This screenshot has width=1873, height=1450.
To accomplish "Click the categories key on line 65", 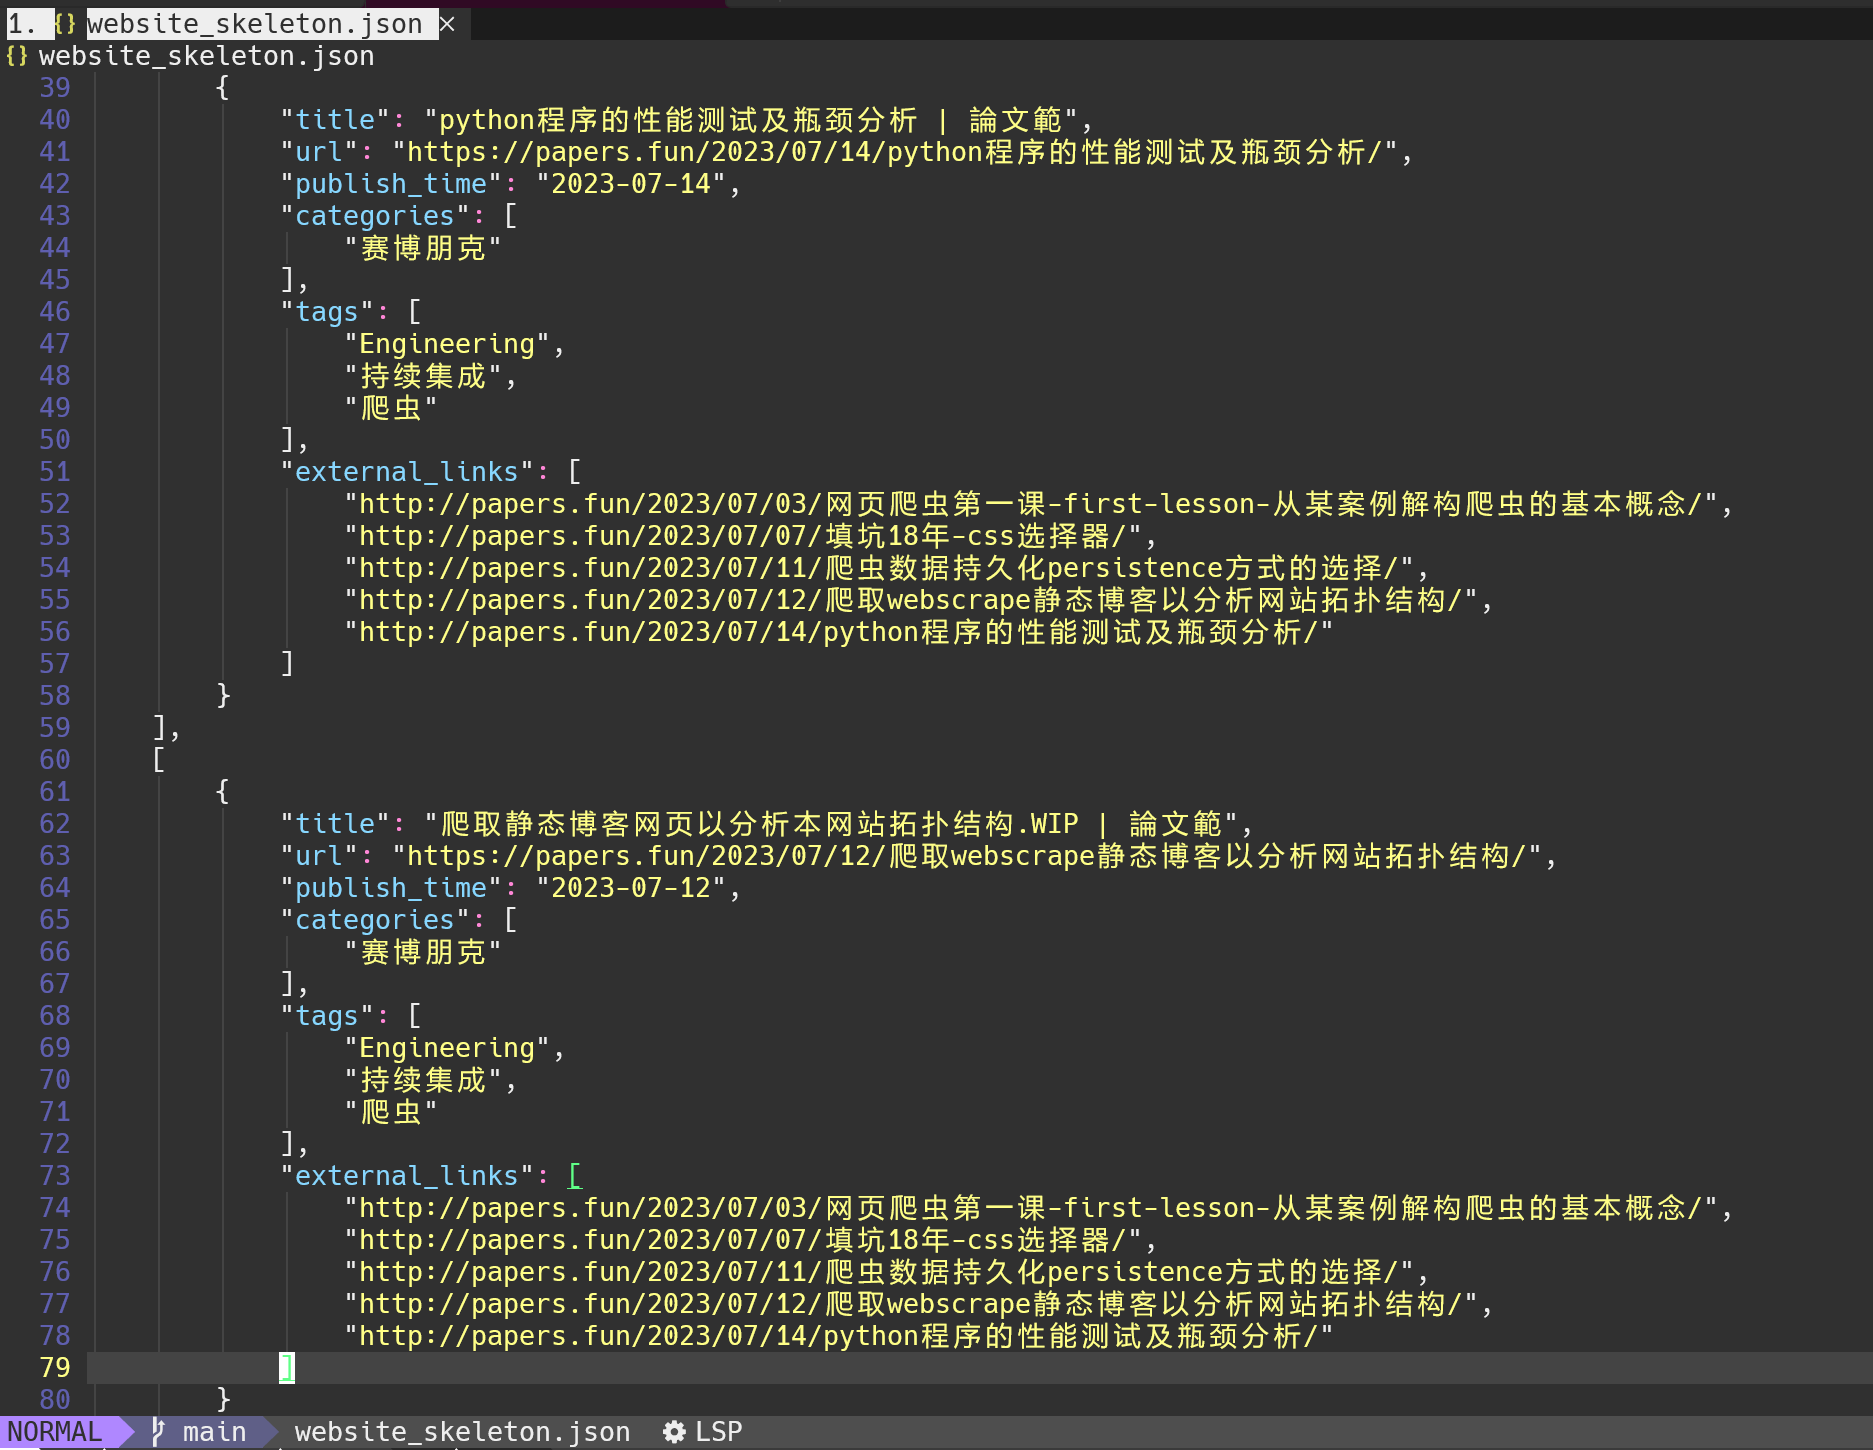I will (375, 920).
